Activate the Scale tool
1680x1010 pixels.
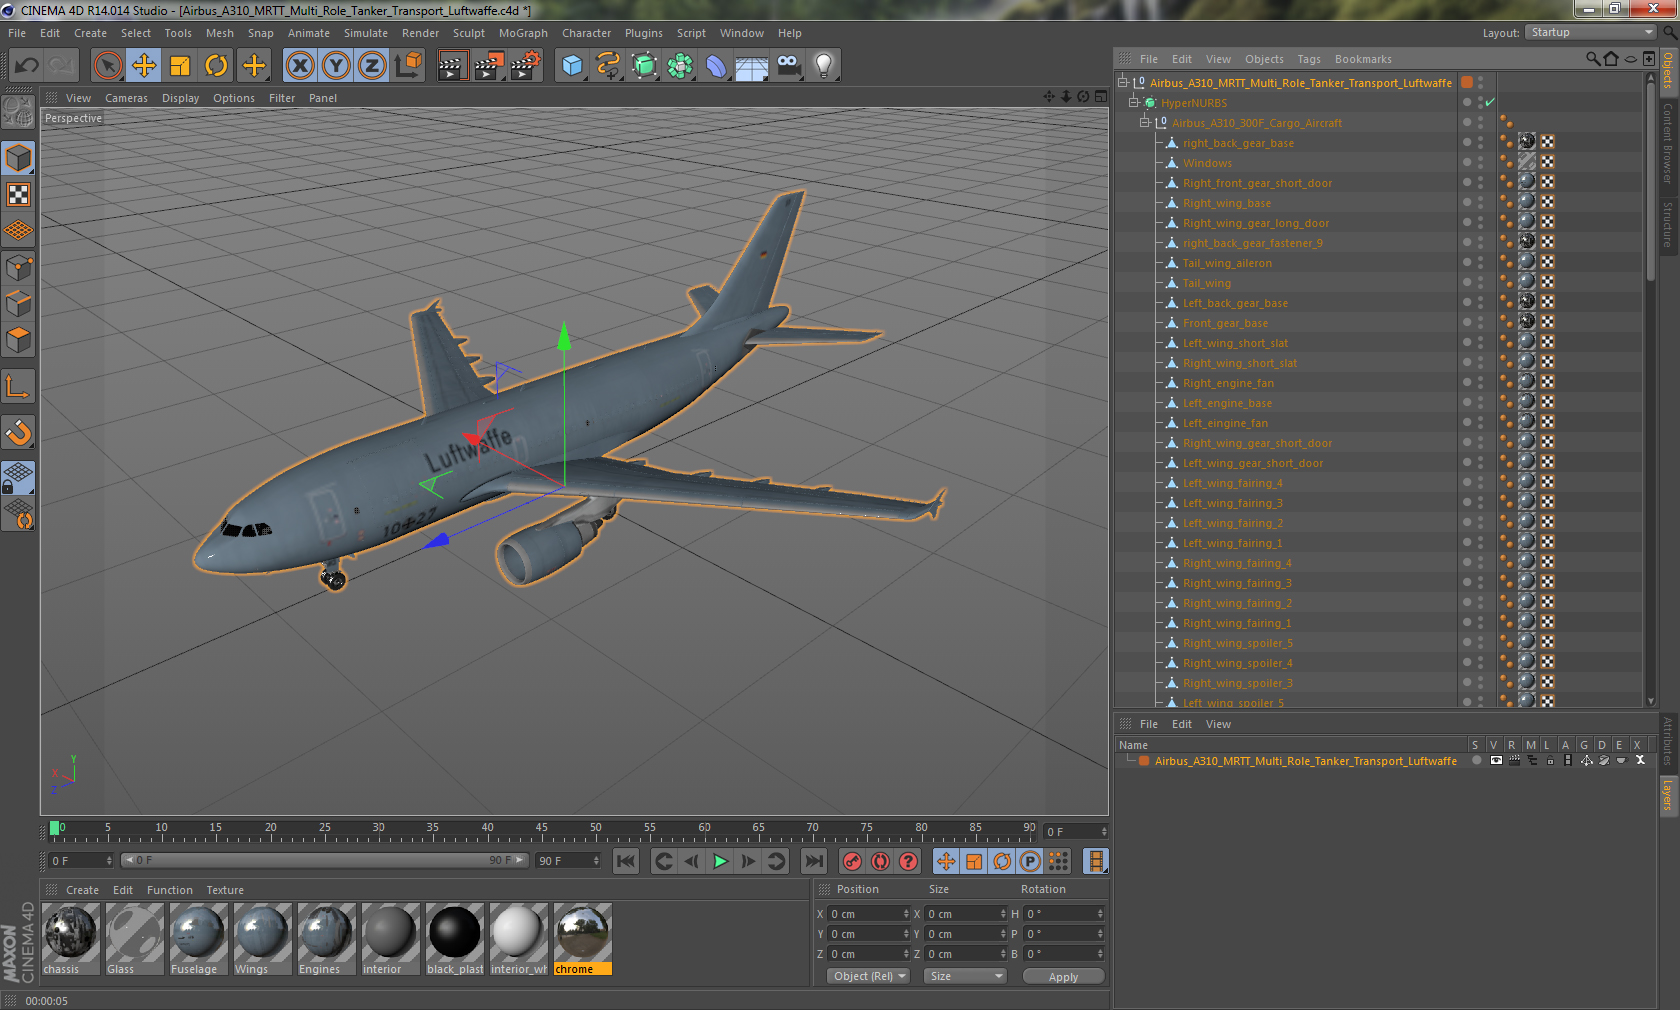point(180,66)
